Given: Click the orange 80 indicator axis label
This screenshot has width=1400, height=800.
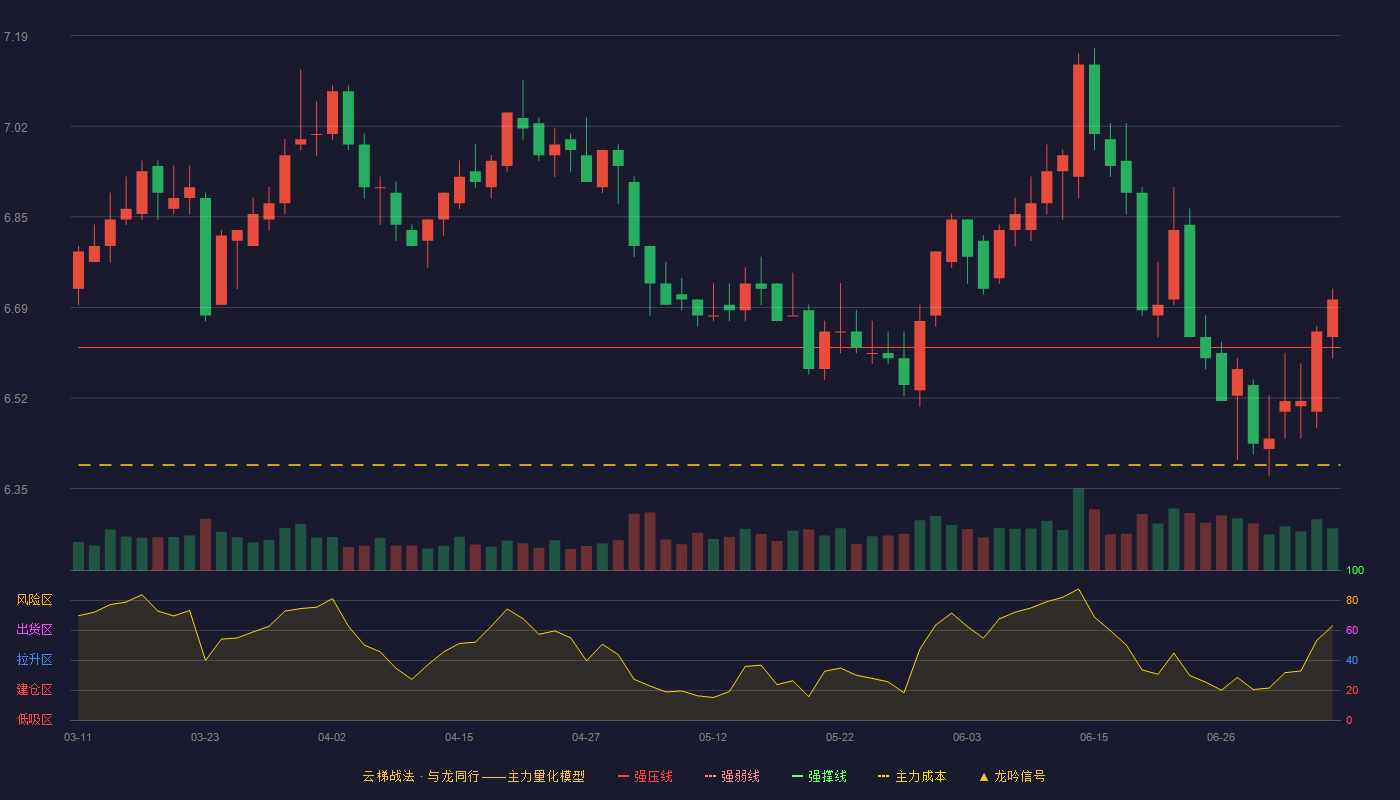Looking at the screenshot, I should (1352, 600).
